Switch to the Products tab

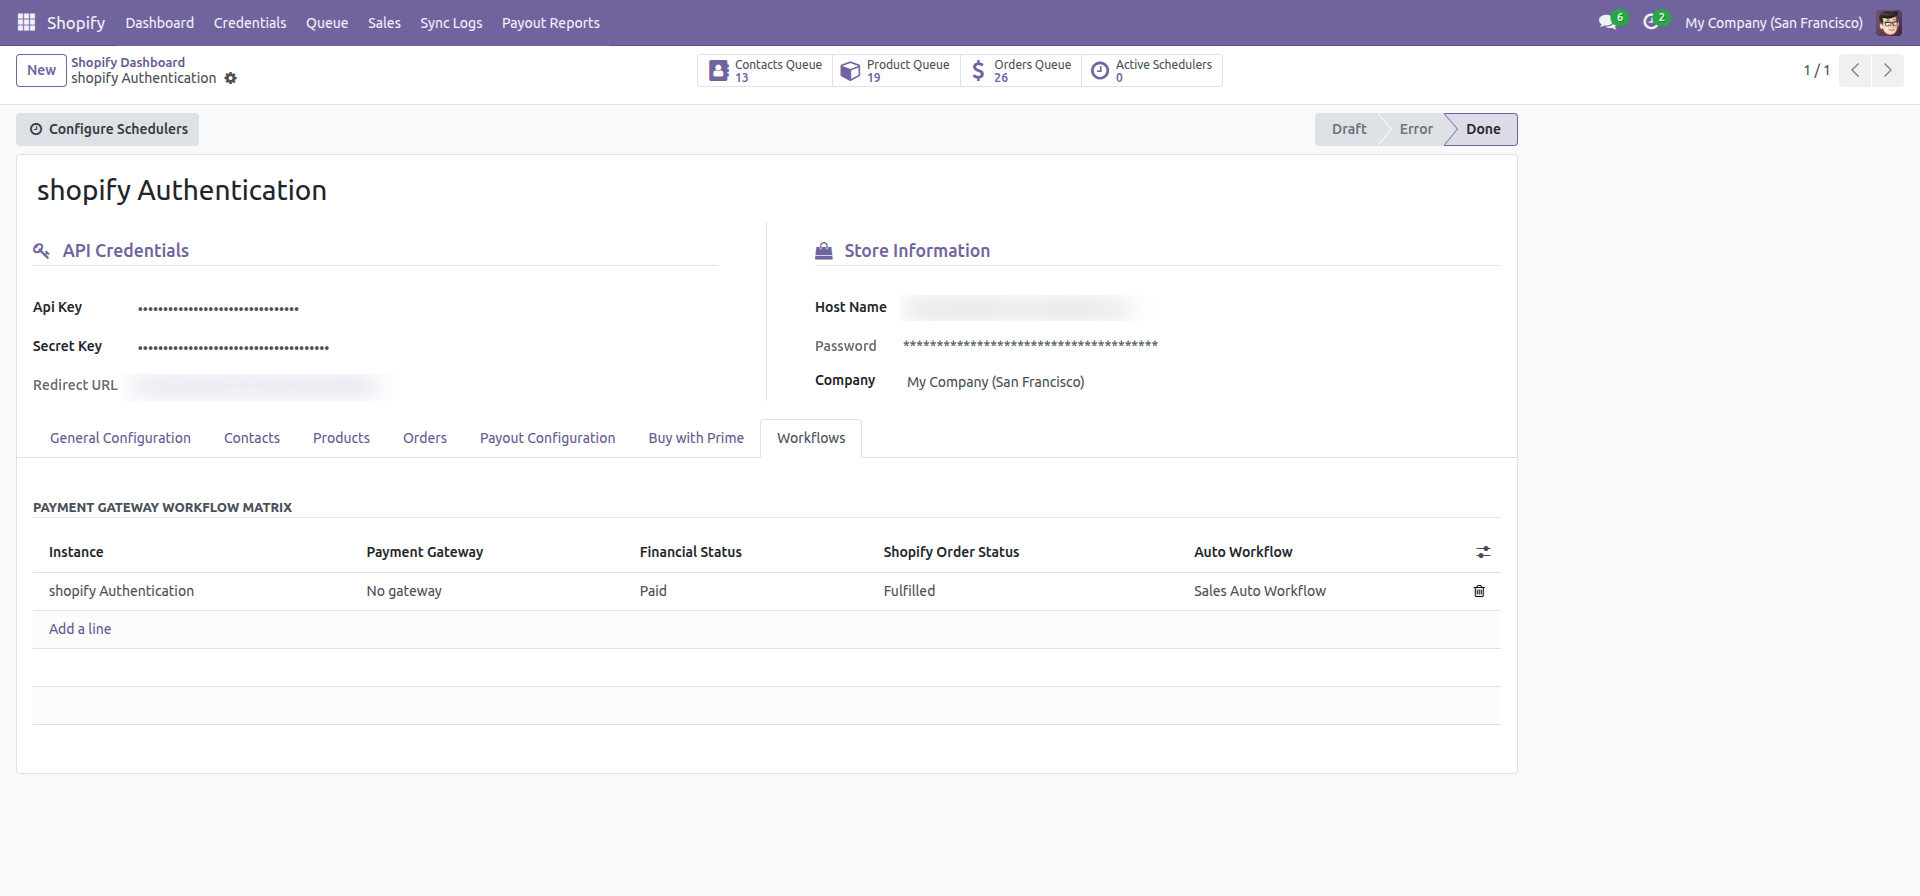(x=341, y=438)
